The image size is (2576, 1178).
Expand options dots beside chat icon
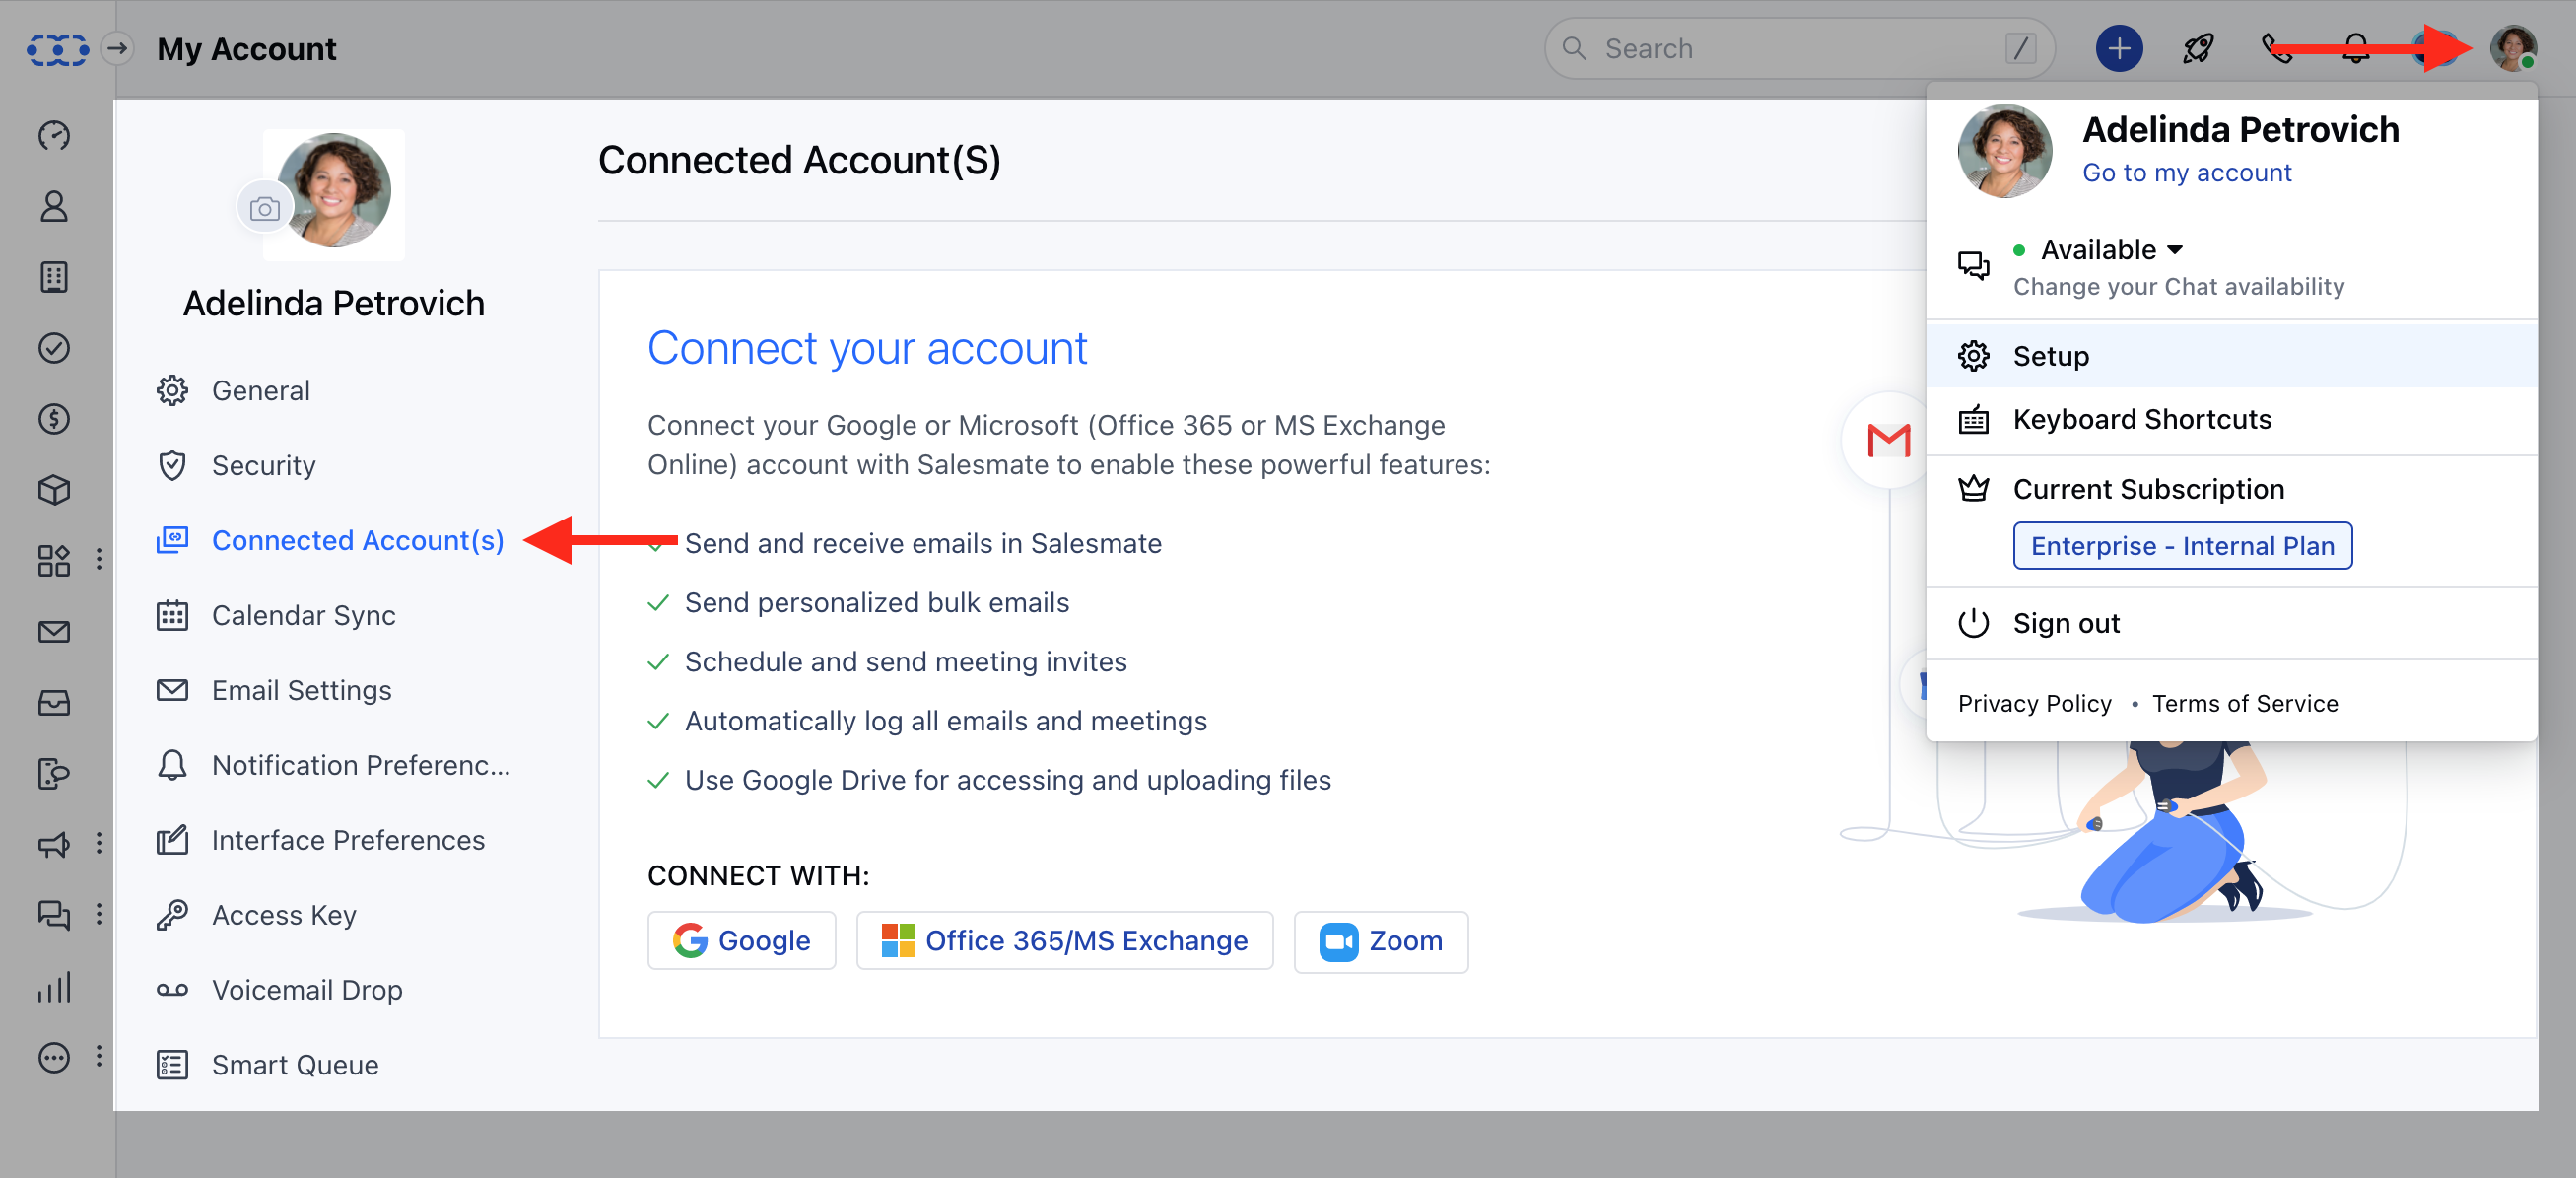99,914
